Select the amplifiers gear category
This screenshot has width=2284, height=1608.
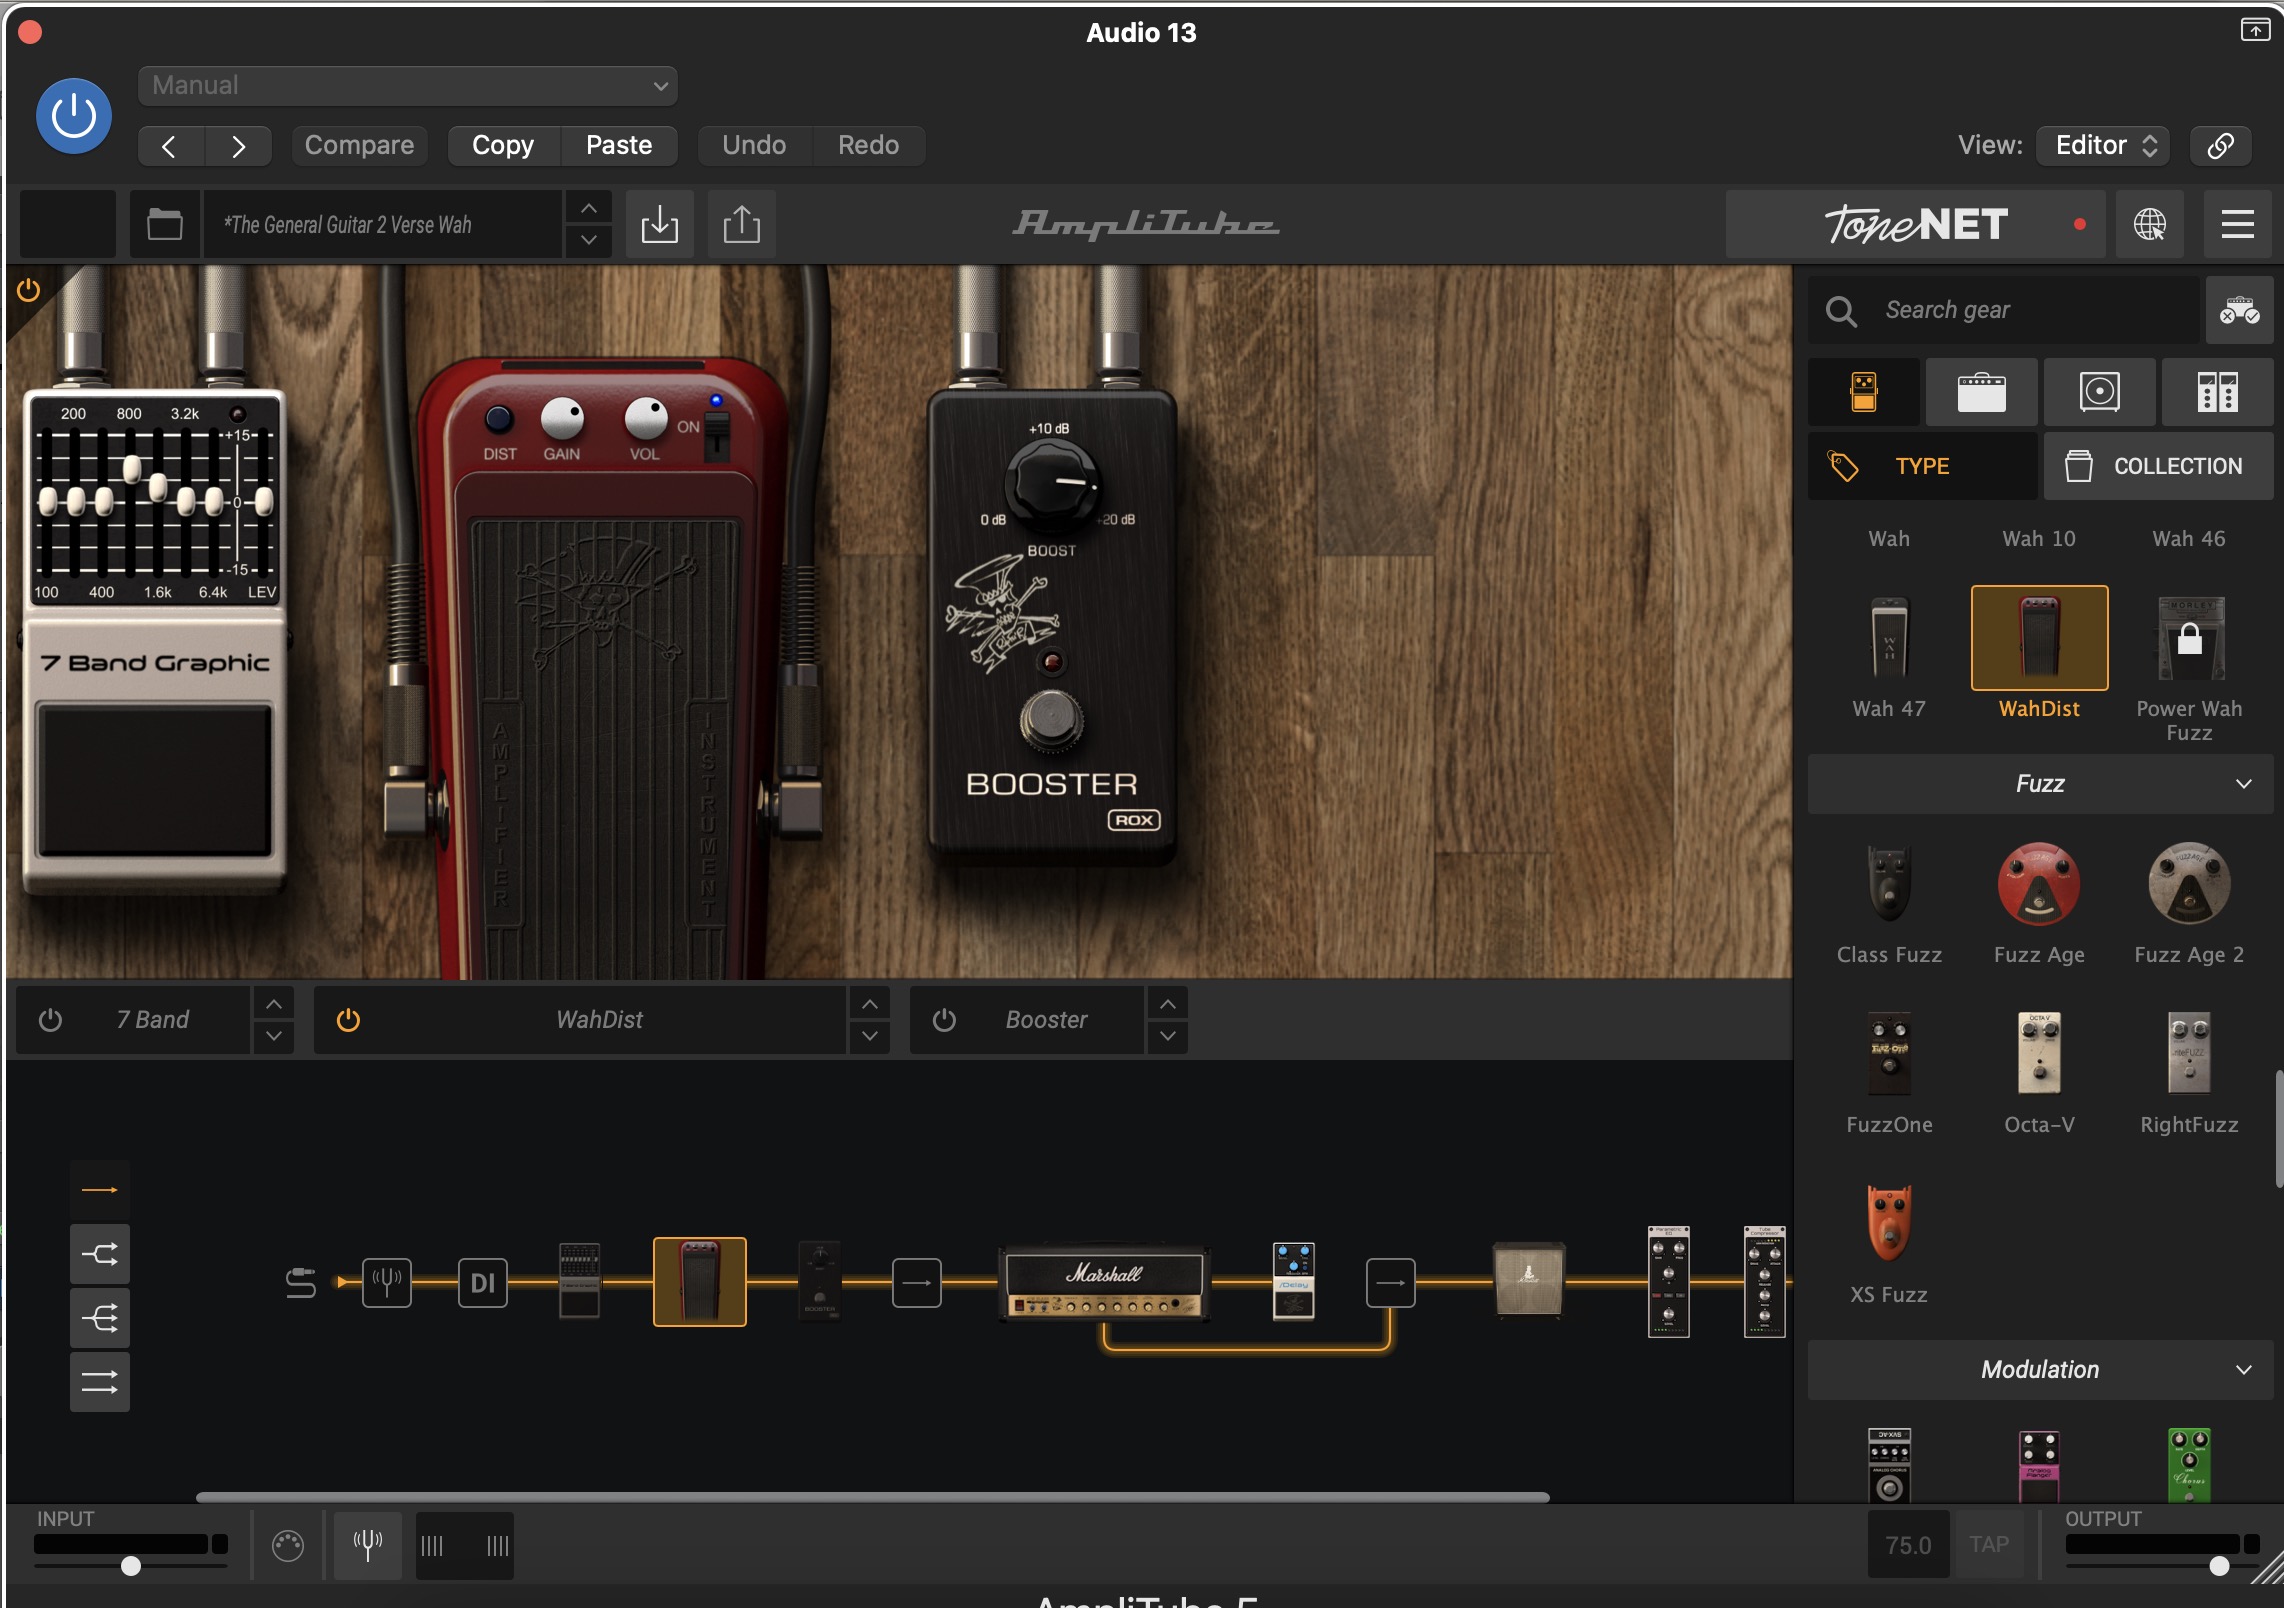click(x=1982, y=392)
